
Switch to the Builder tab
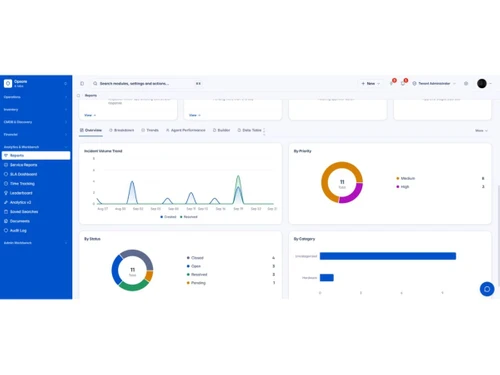click(x=221, y=130)
